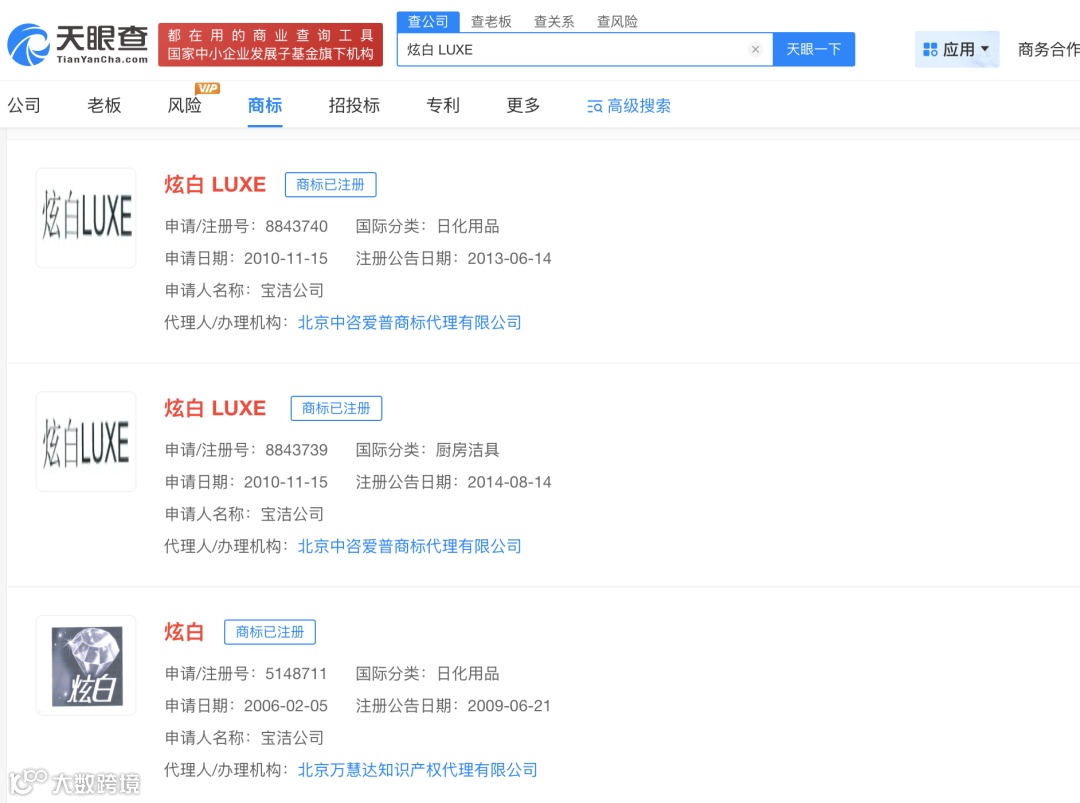The height and width of the screenshot is (803, 1080).
Task: Switch to the 商标 results tab
Action: point(265,105)
